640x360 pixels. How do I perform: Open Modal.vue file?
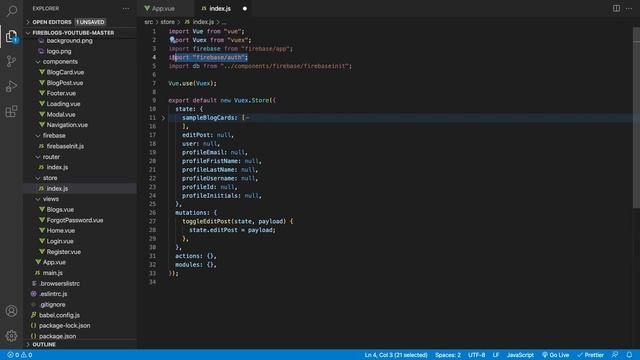point(61,115)
